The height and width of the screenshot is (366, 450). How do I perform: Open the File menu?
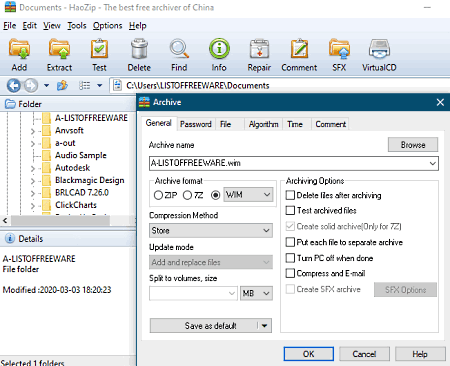(10, 26)
